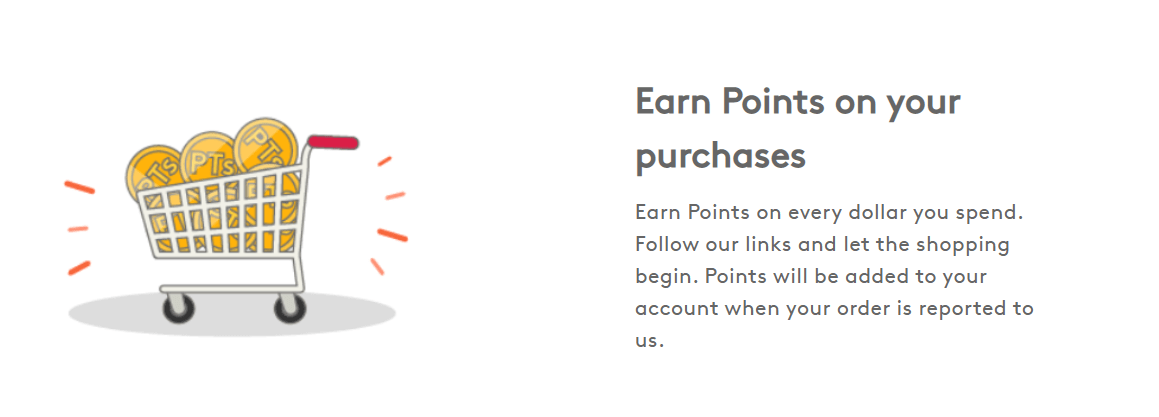Click the word "purchases" in the heading
The width and height of the screenshot is (1159, 417).
point(720,156)
